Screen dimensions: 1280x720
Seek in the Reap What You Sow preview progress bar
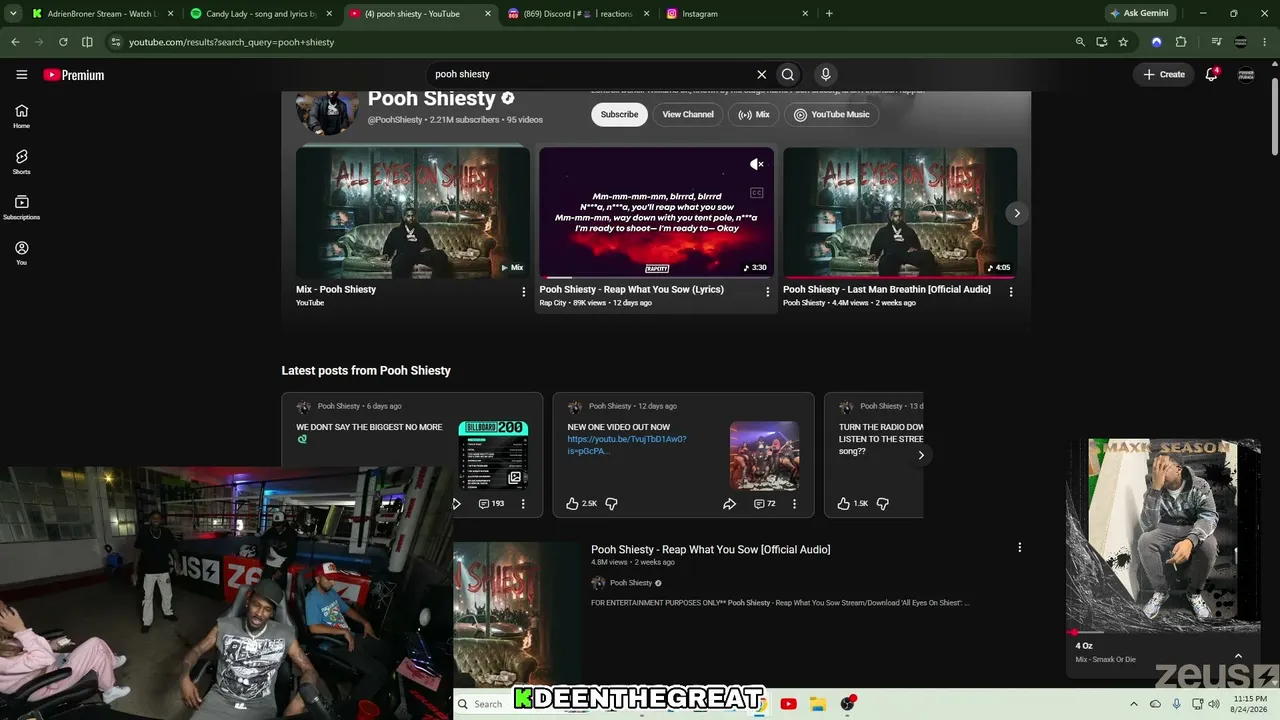[656, 277]
